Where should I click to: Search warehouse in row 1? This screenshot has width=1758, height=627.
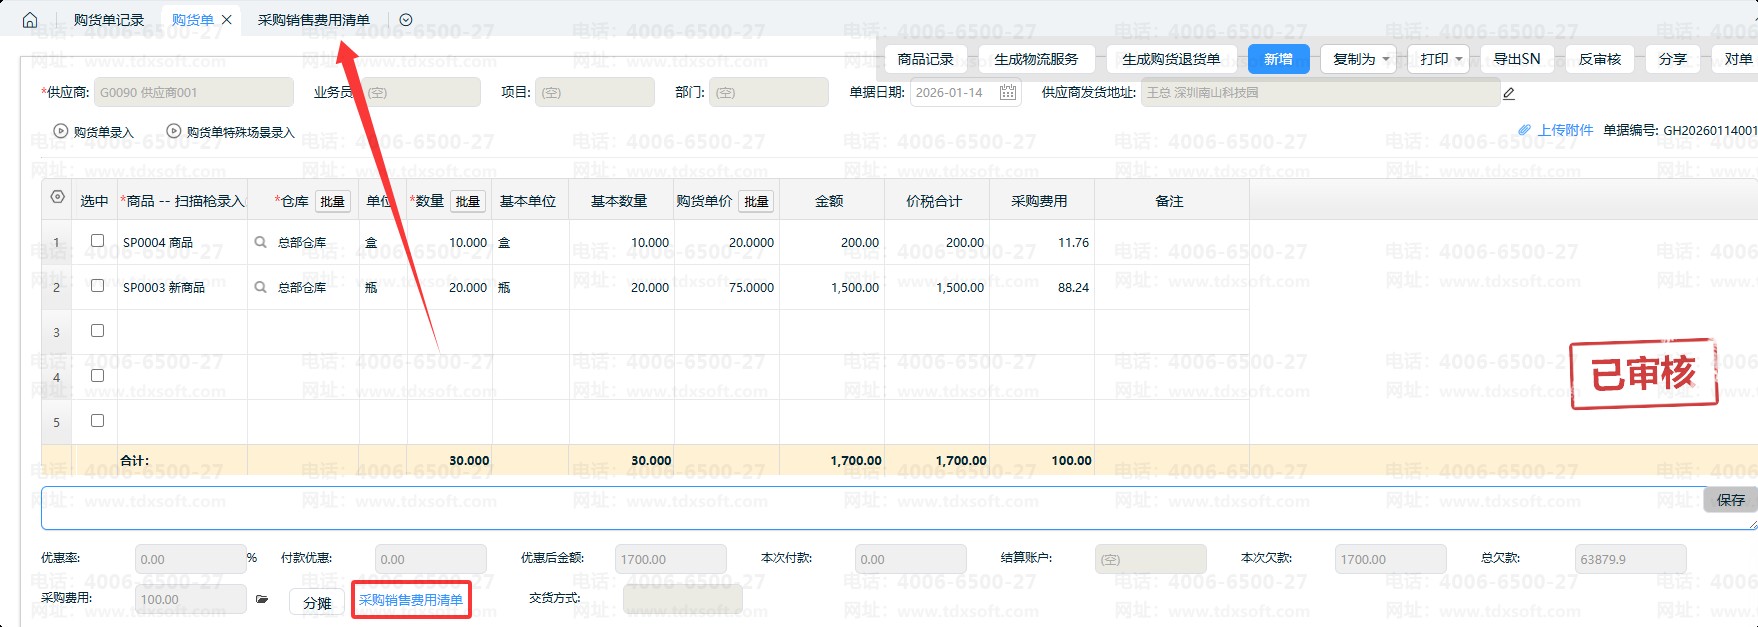click(261, 243)
